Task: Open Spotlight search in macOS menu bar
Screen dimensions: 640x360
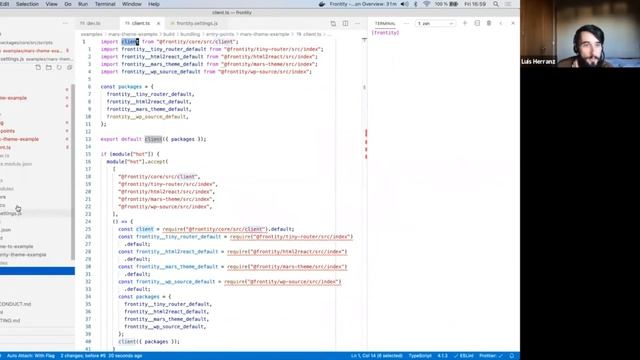Action: tap(496, 4)
